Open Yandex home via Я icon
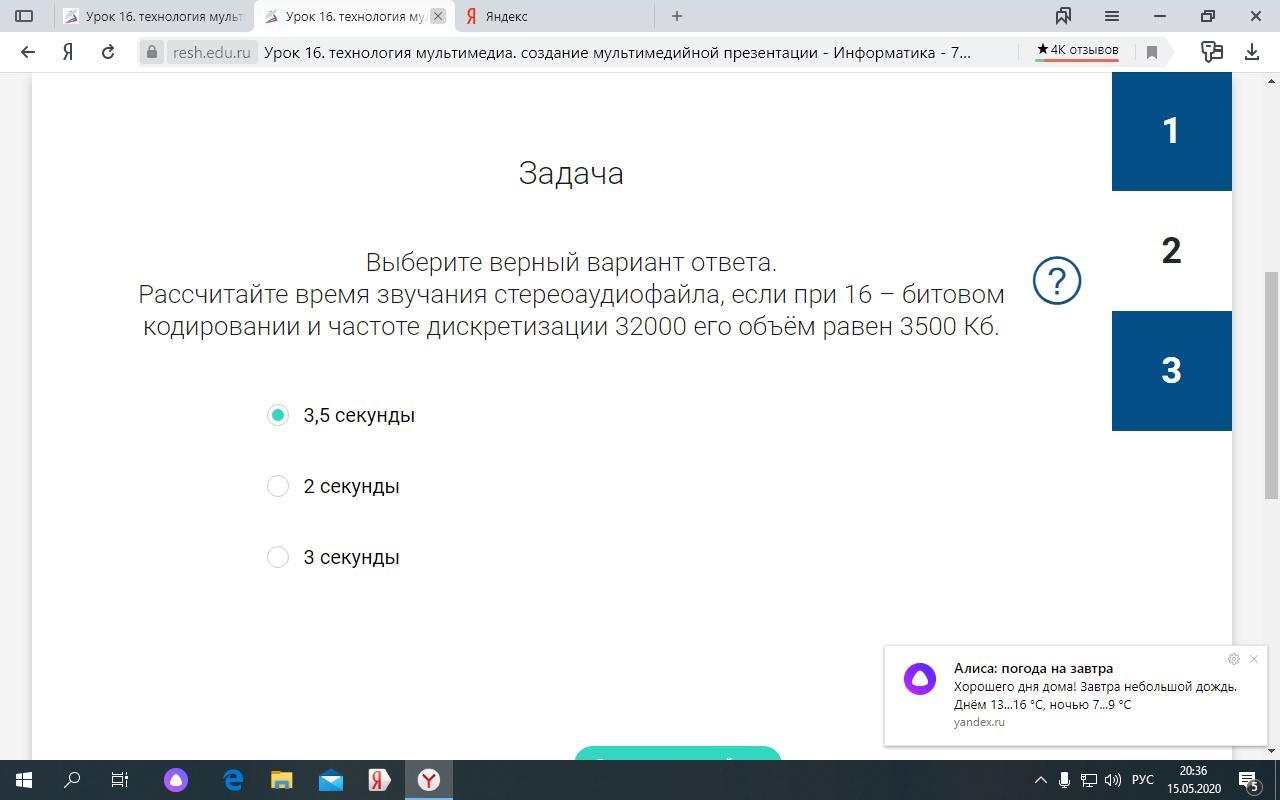The image size is (1280, 800). point(68,52)
